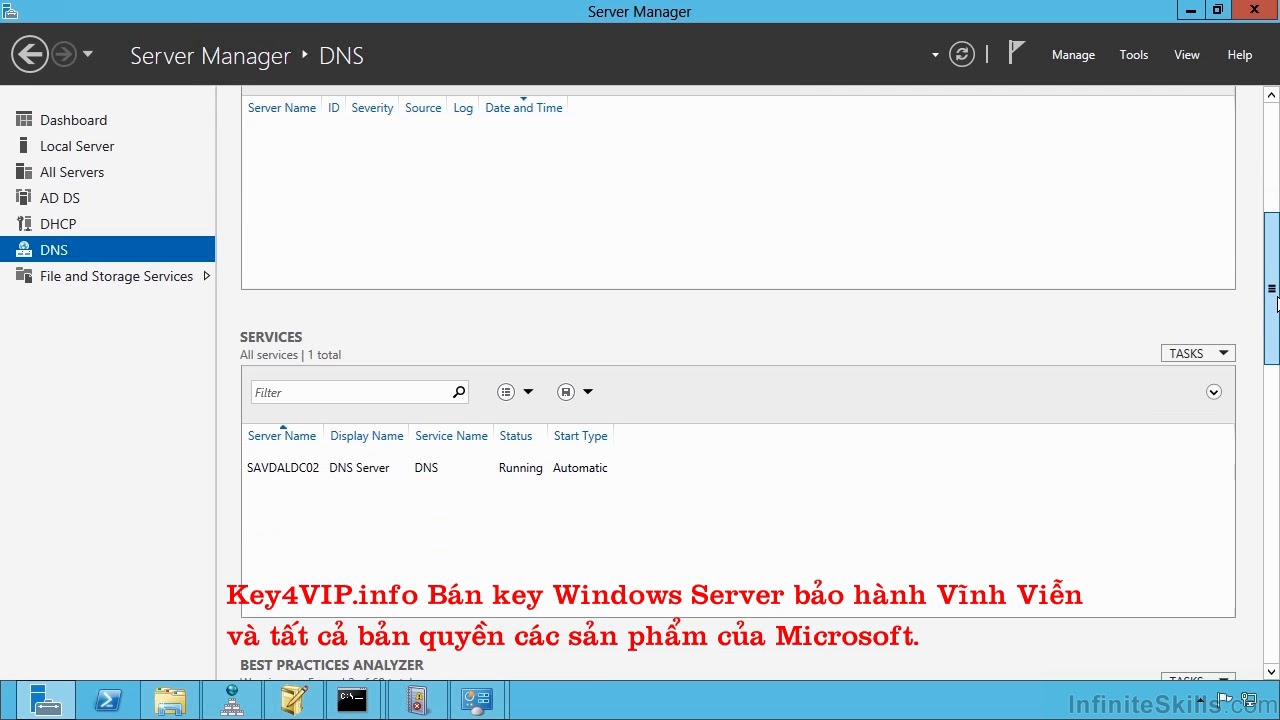Click the Running status cell

(521, 468)
